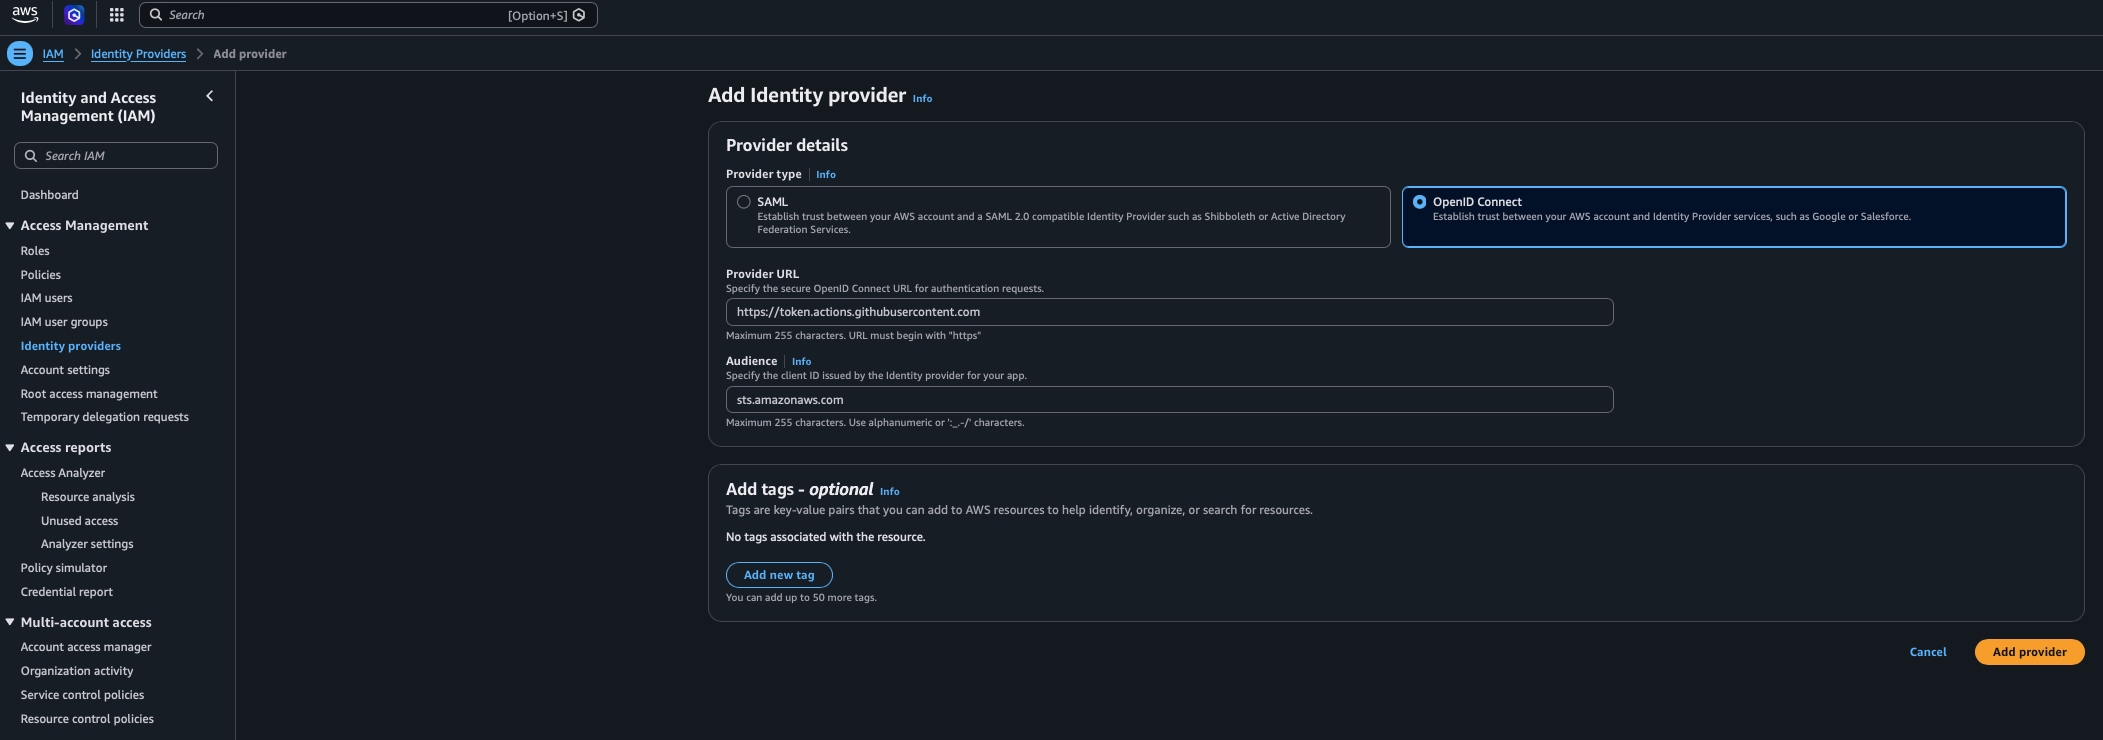Open the Identity Providers breadcrumb link

(x=138, y=54)
